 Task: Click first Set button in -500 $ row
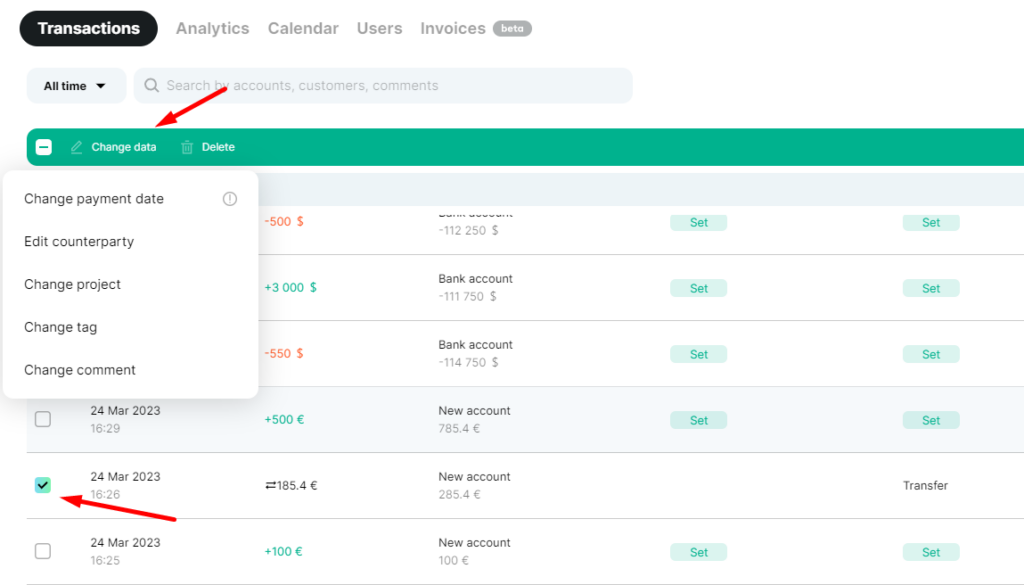point(699,223)
